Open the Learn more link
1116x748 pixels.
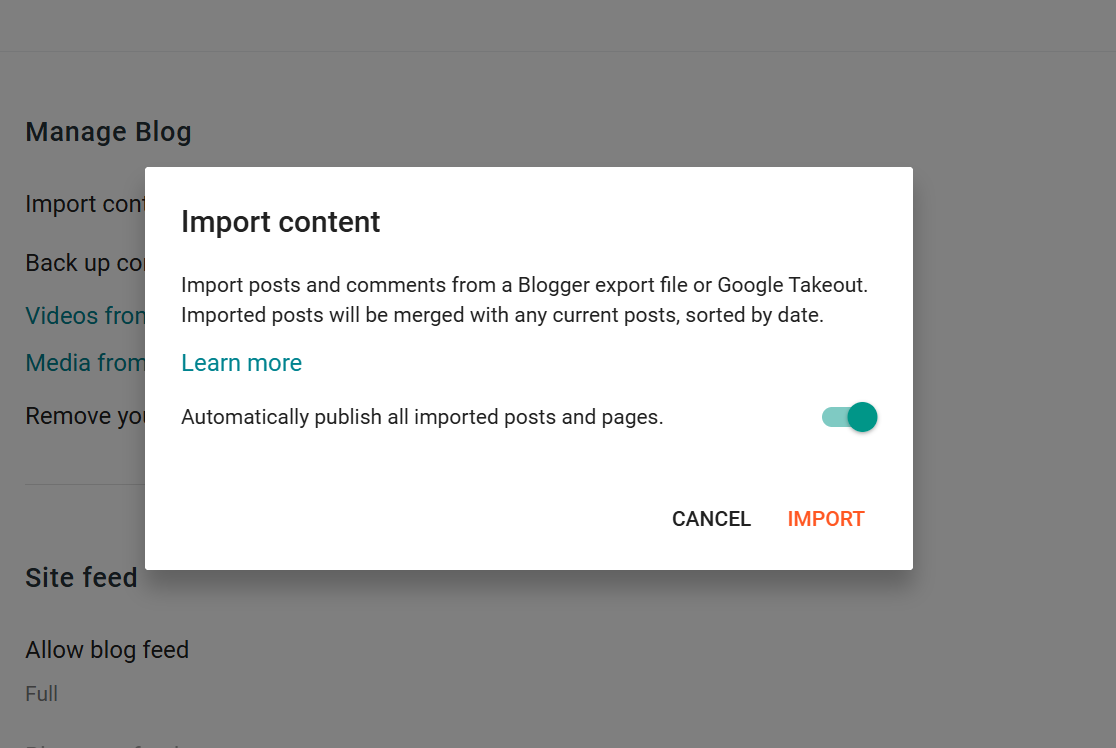pos(241,363)
